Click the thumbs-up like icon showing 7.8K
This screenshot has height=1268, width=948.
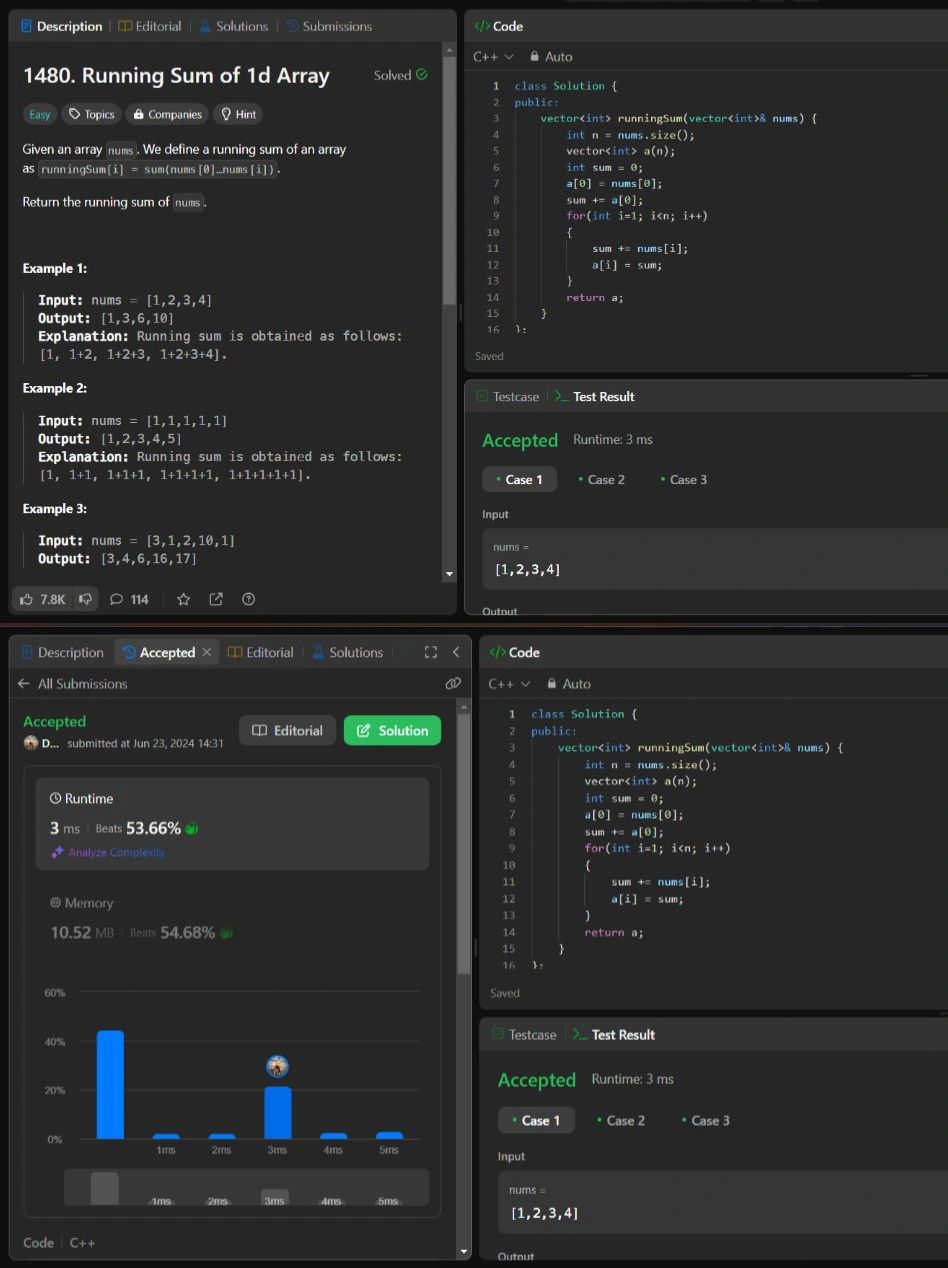click(28, 599)
